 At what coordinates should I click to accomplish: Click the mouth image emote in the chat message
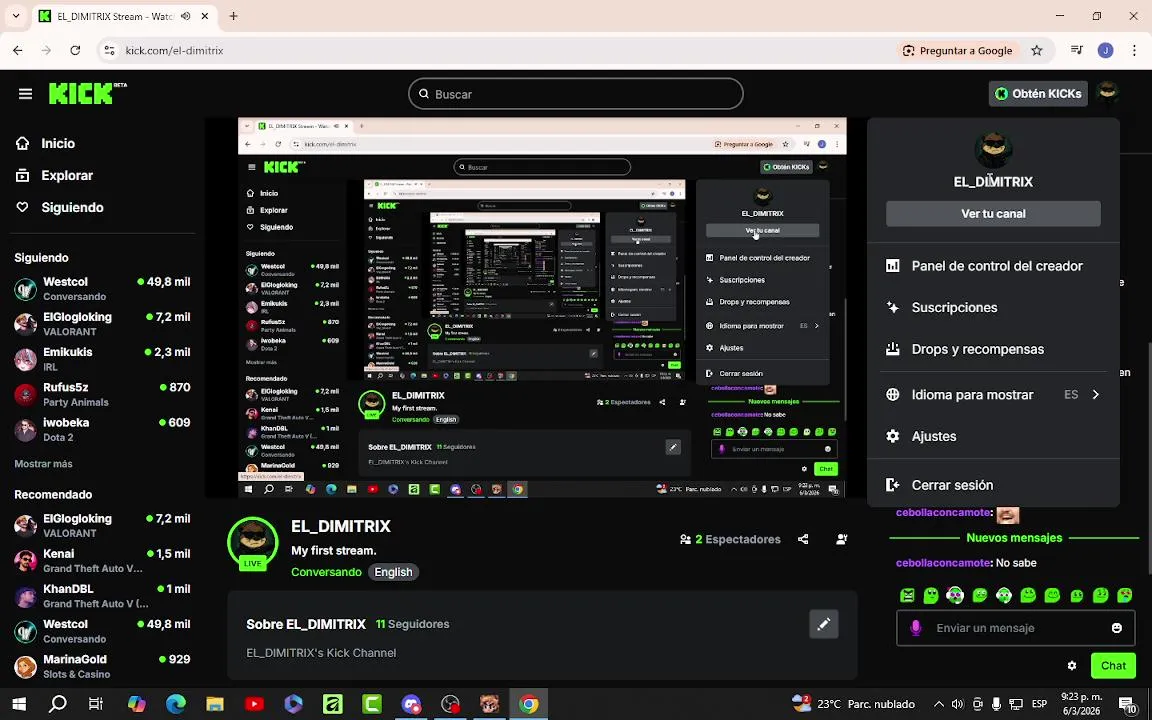[1007, 514]
